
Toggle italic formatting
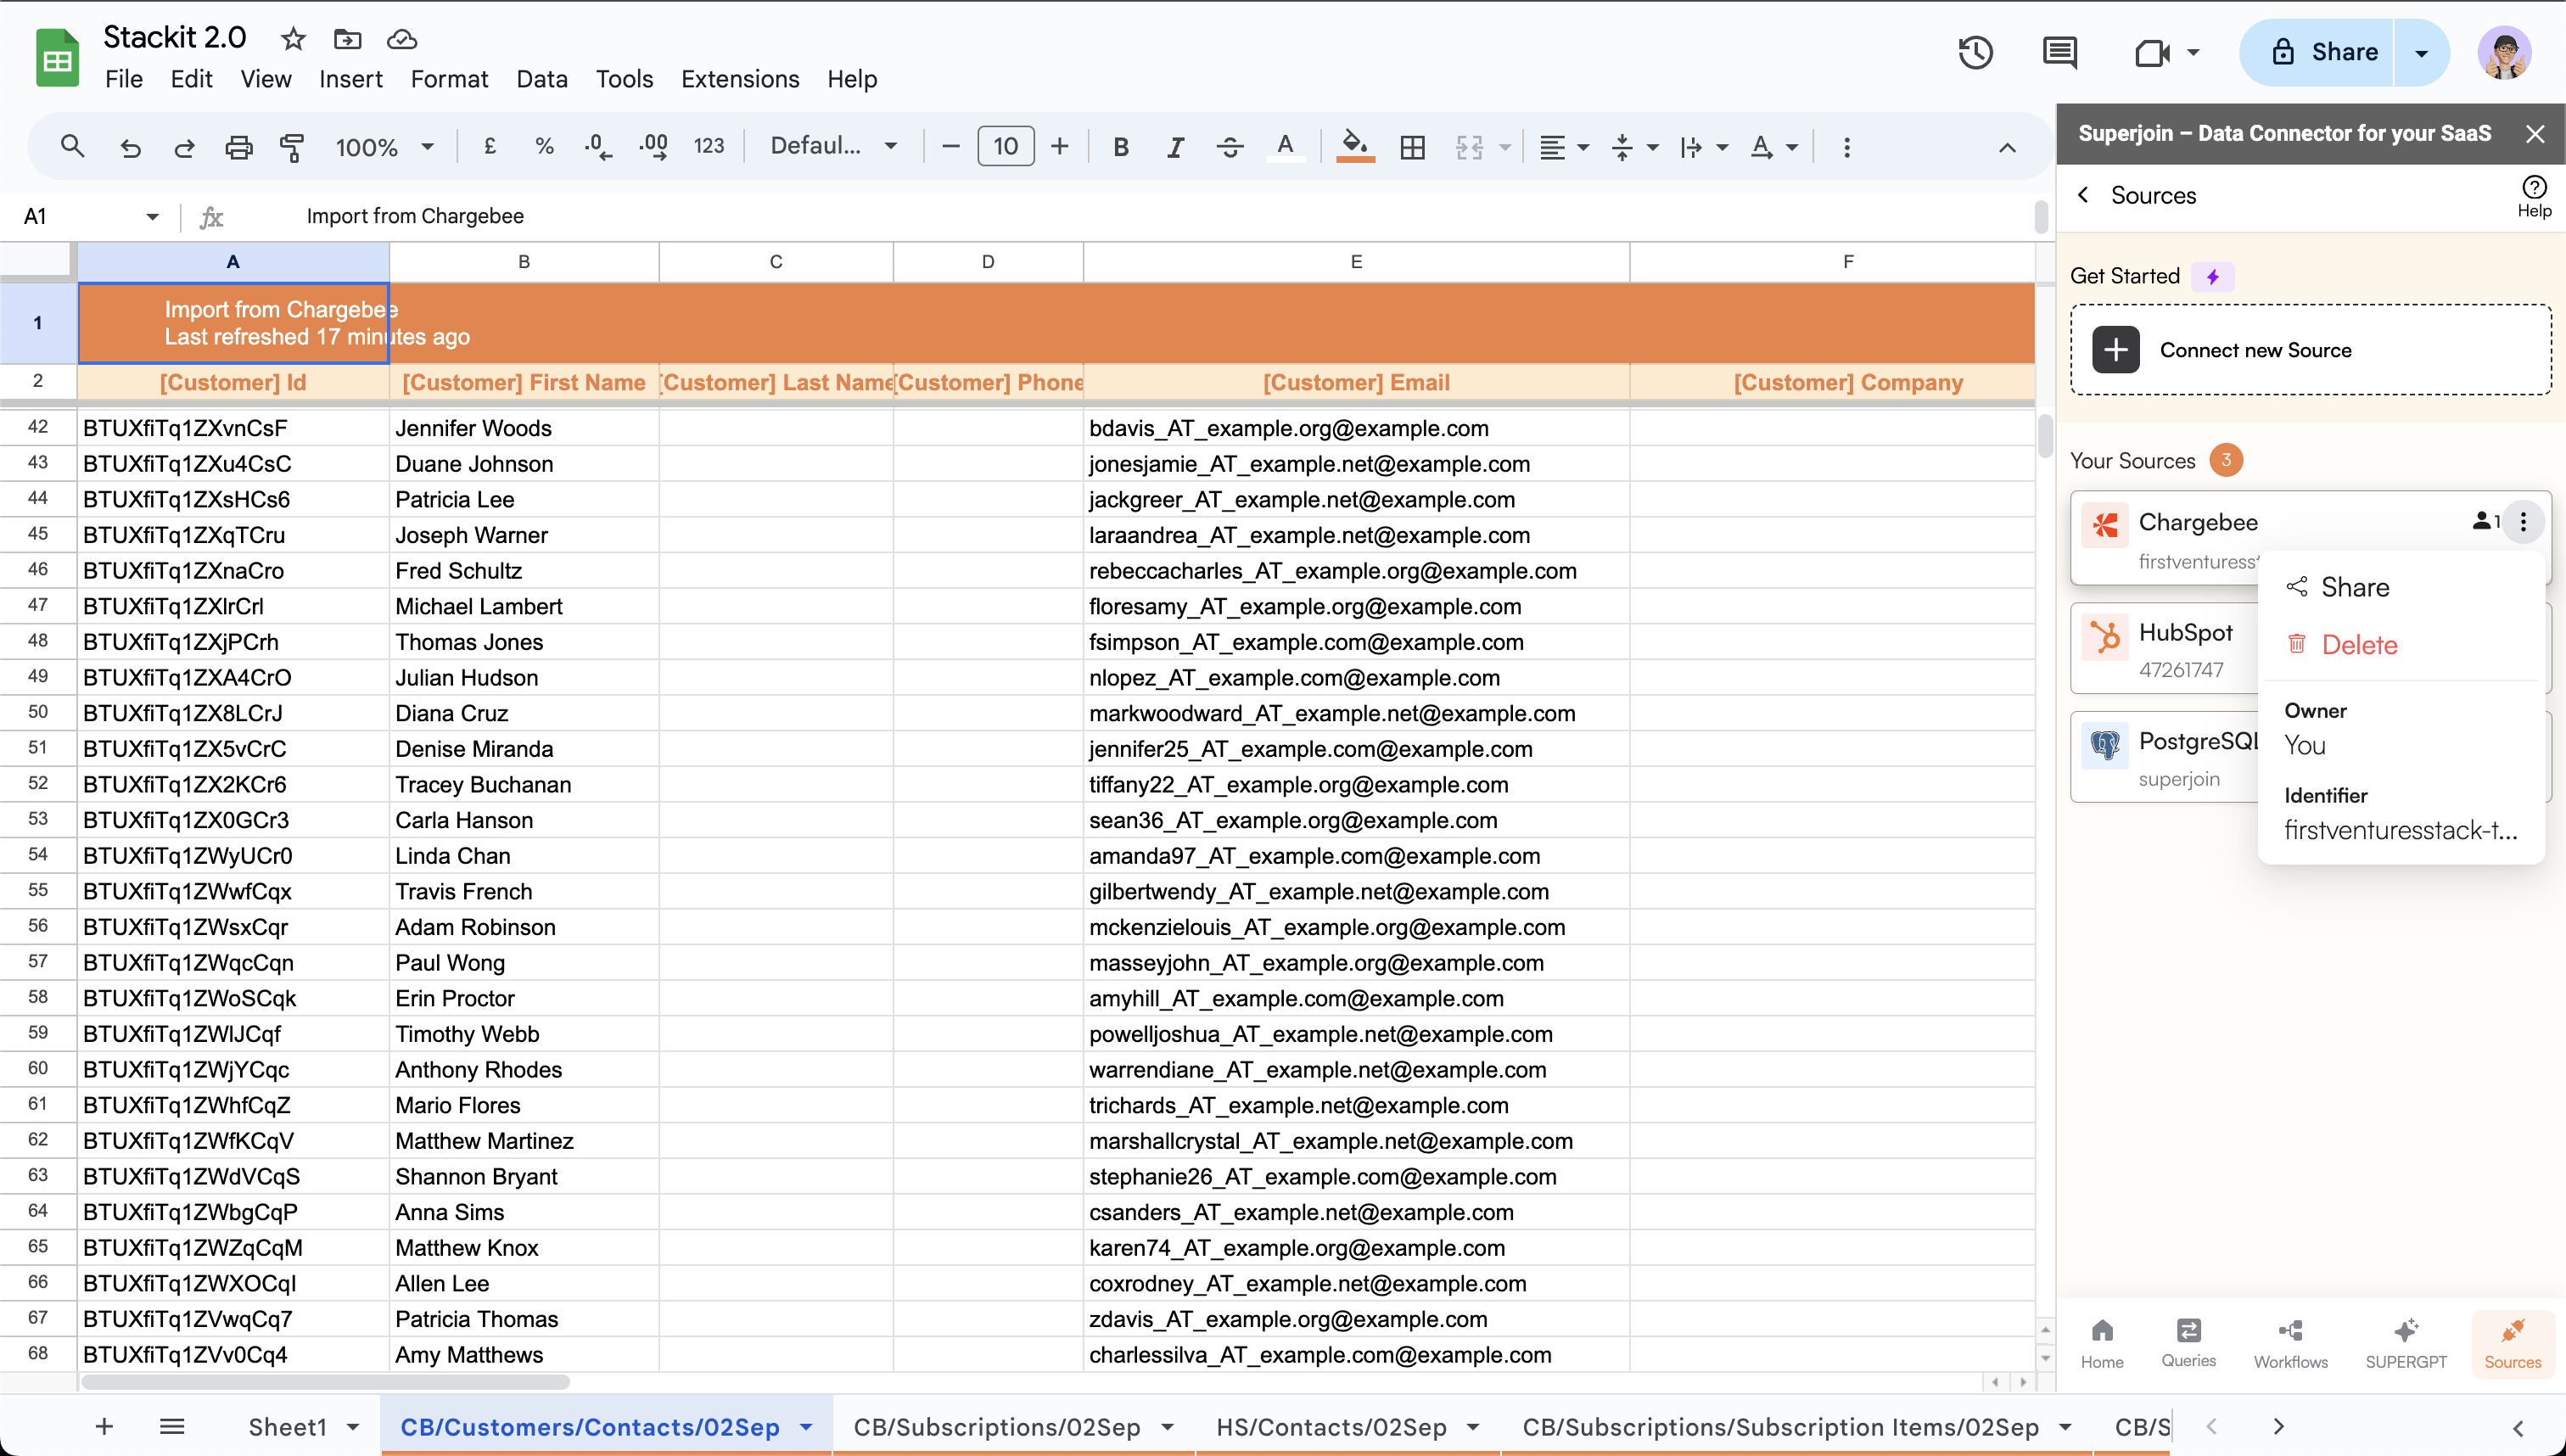tap(1175, 147)
